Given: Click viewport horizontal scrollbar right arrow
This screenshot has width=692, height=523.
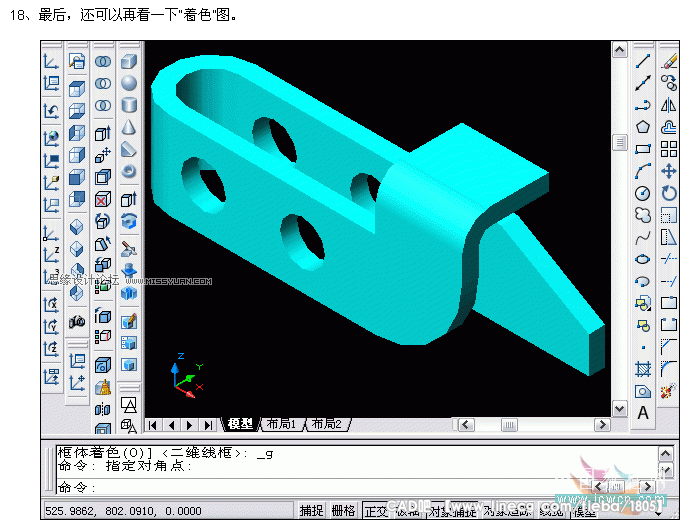Looking at the screenshot, I should pos(602,425).
